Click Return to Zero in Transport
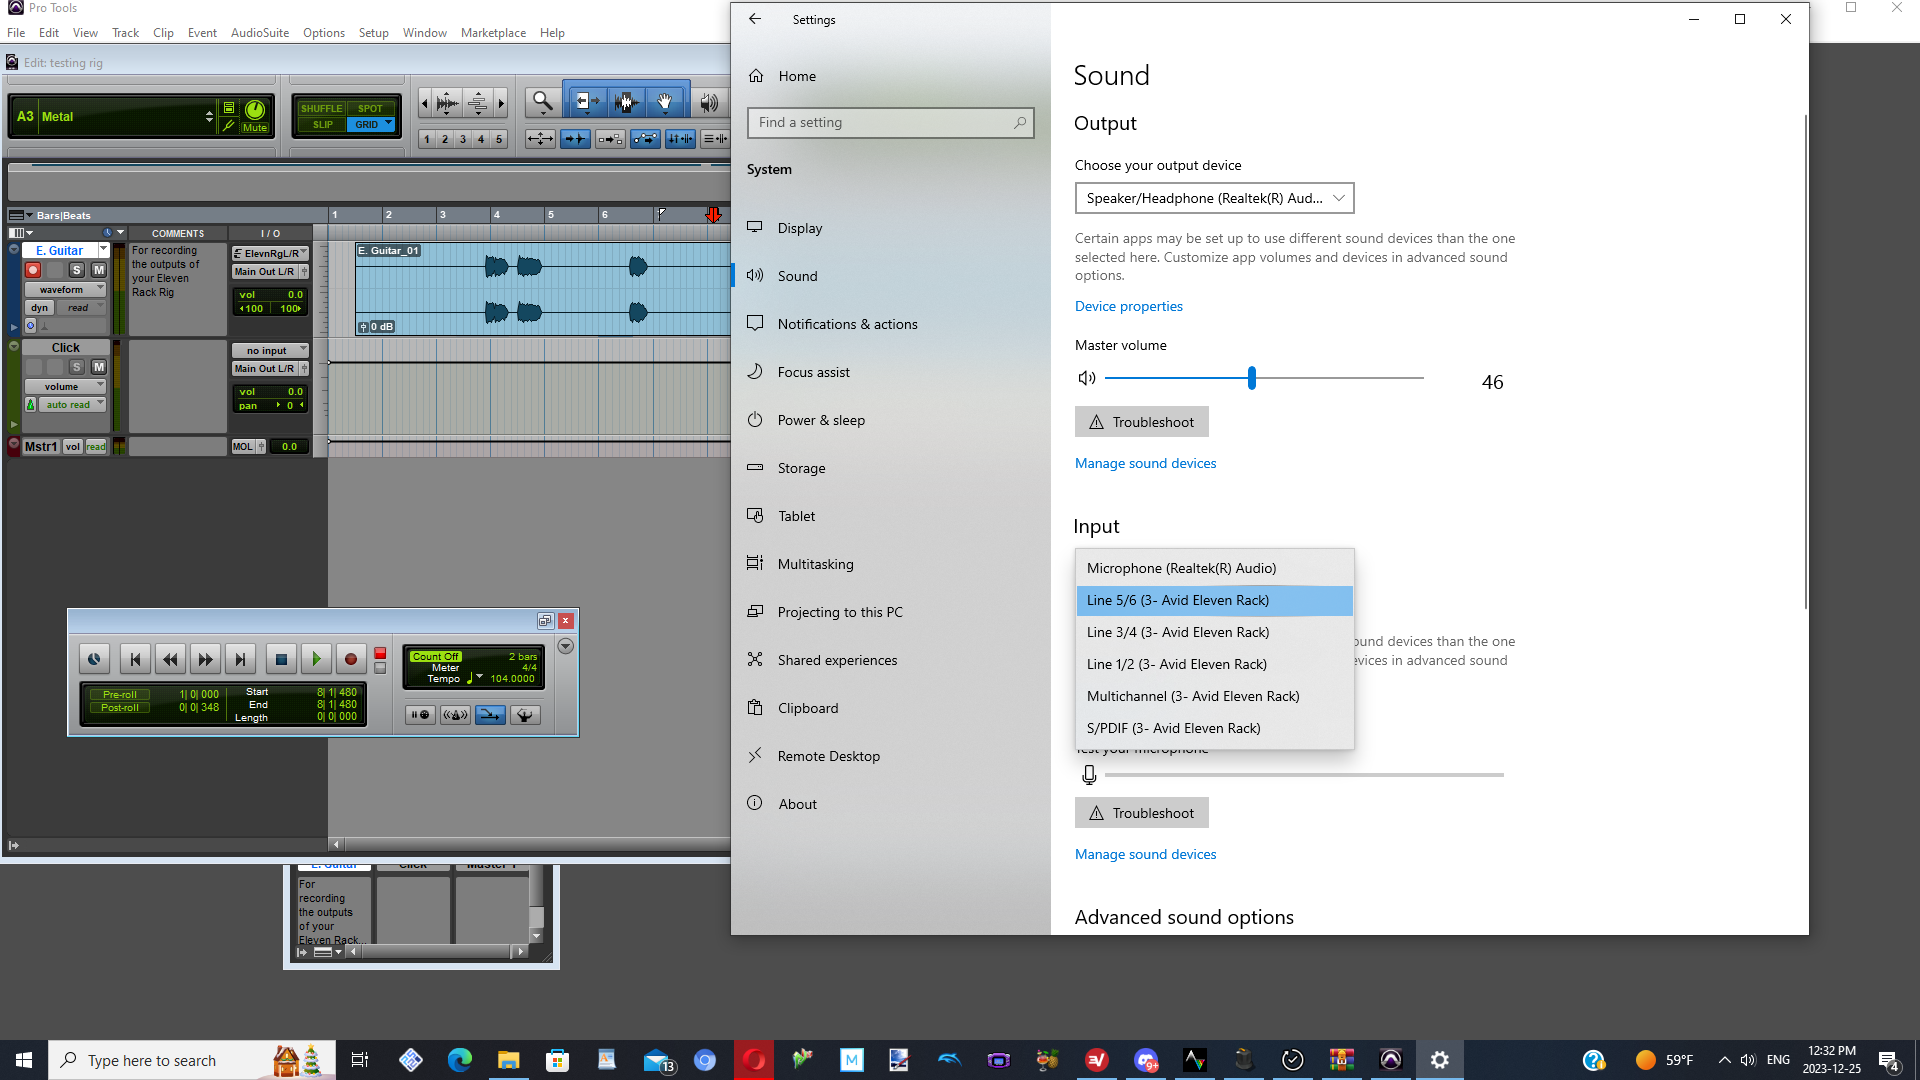The image size is (1920, 1080). [x=135, y=659]
